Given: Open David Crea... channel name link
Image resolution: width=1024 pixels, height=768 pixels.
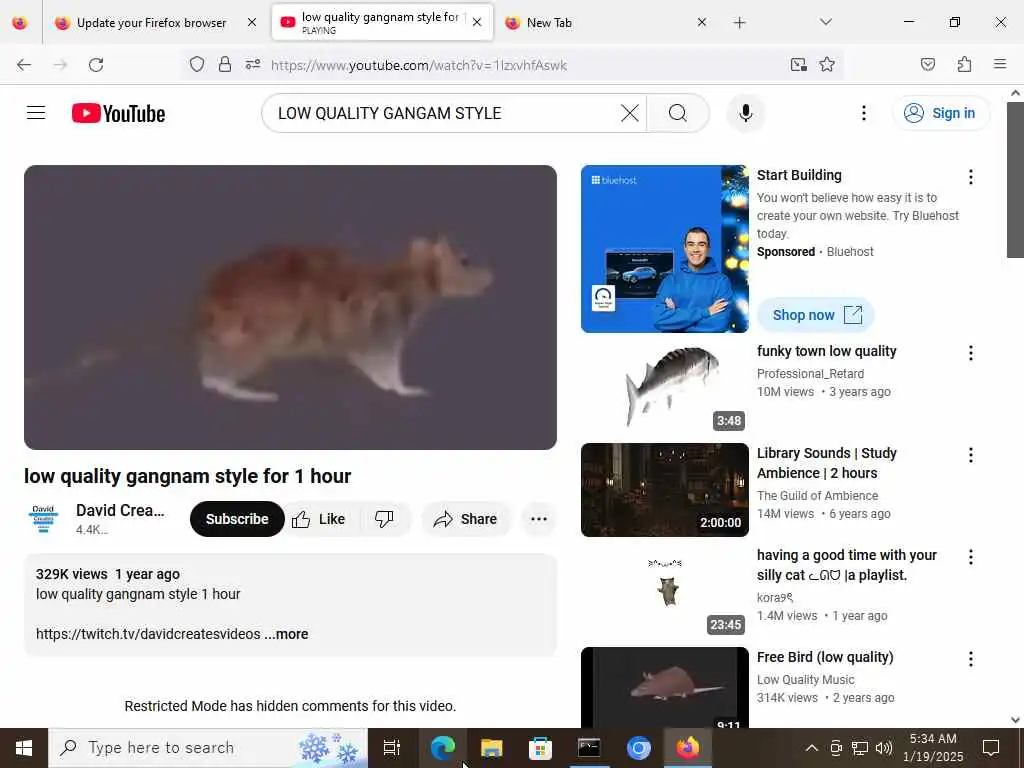Looking at the screenshot, I should pyautogui.click(x=120, y=510).
